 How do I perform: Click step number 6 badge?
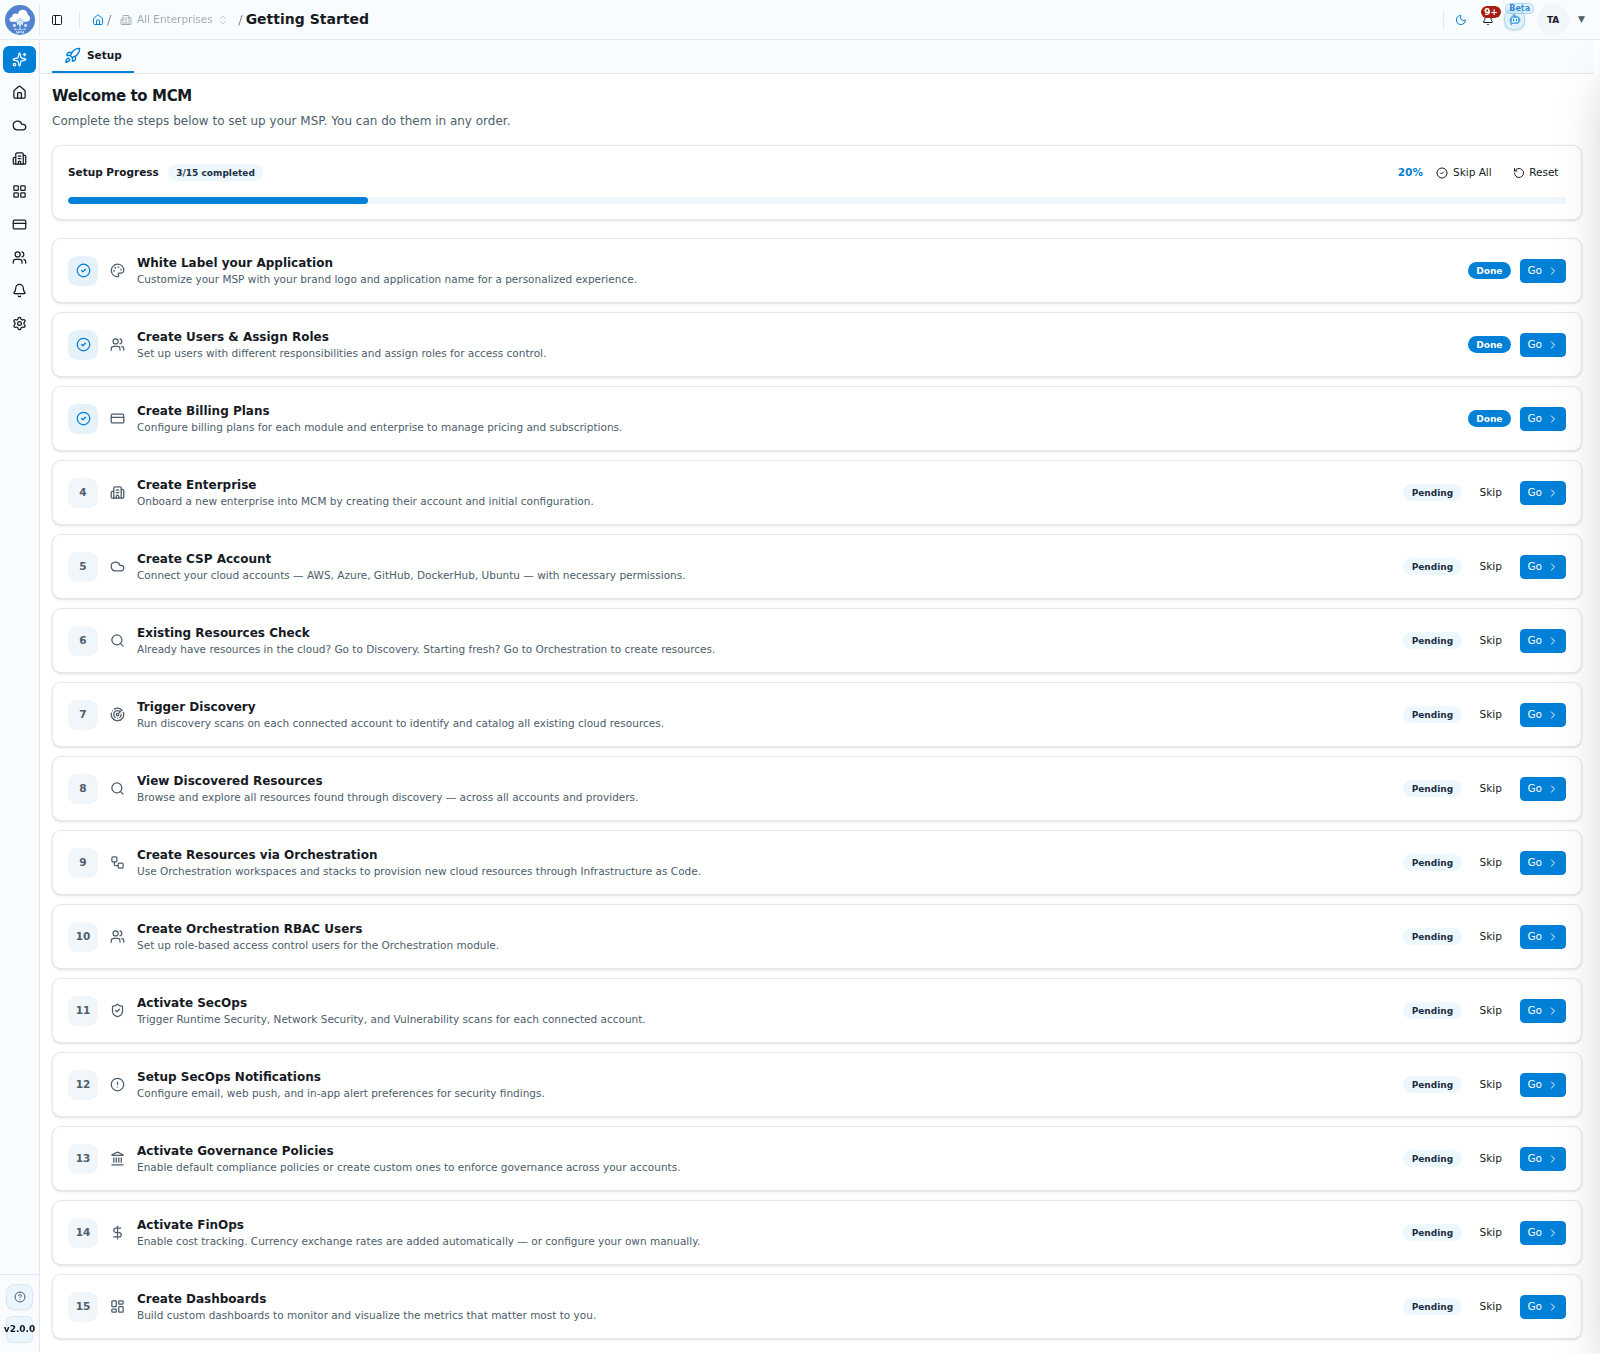click(83, 641)
